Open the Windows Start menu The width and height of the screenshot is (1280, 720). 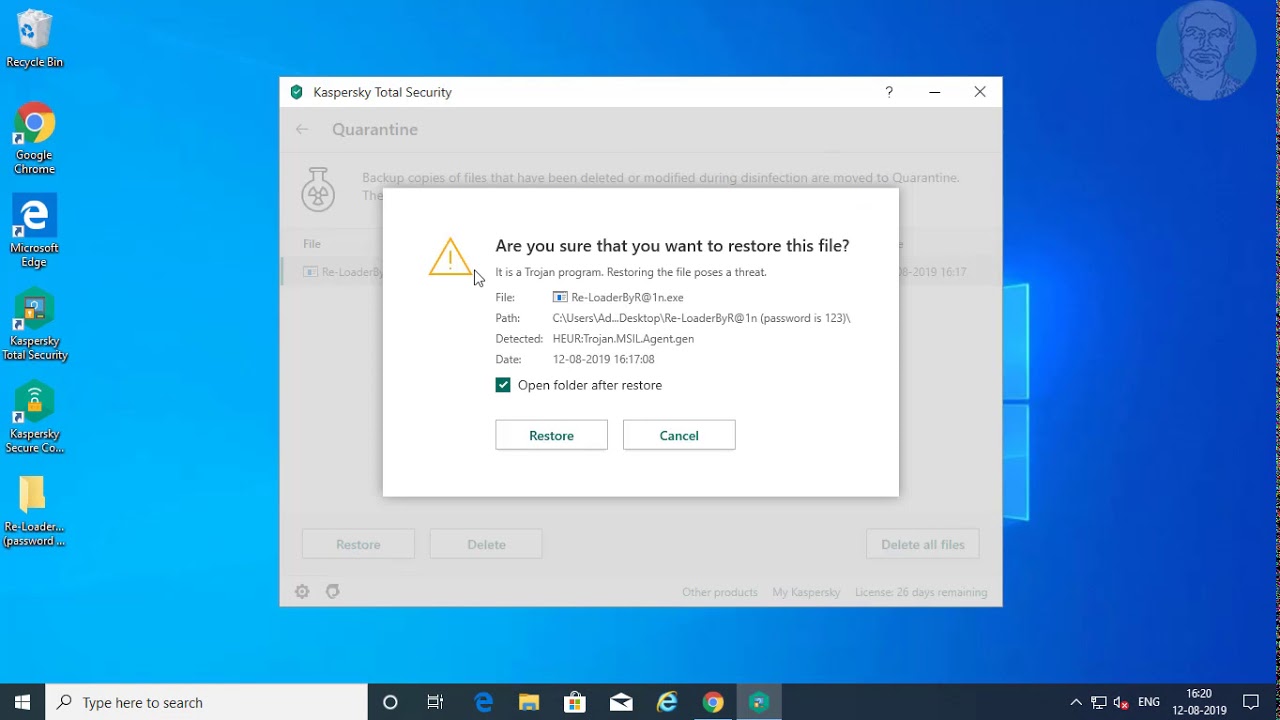tap(23, 702)
